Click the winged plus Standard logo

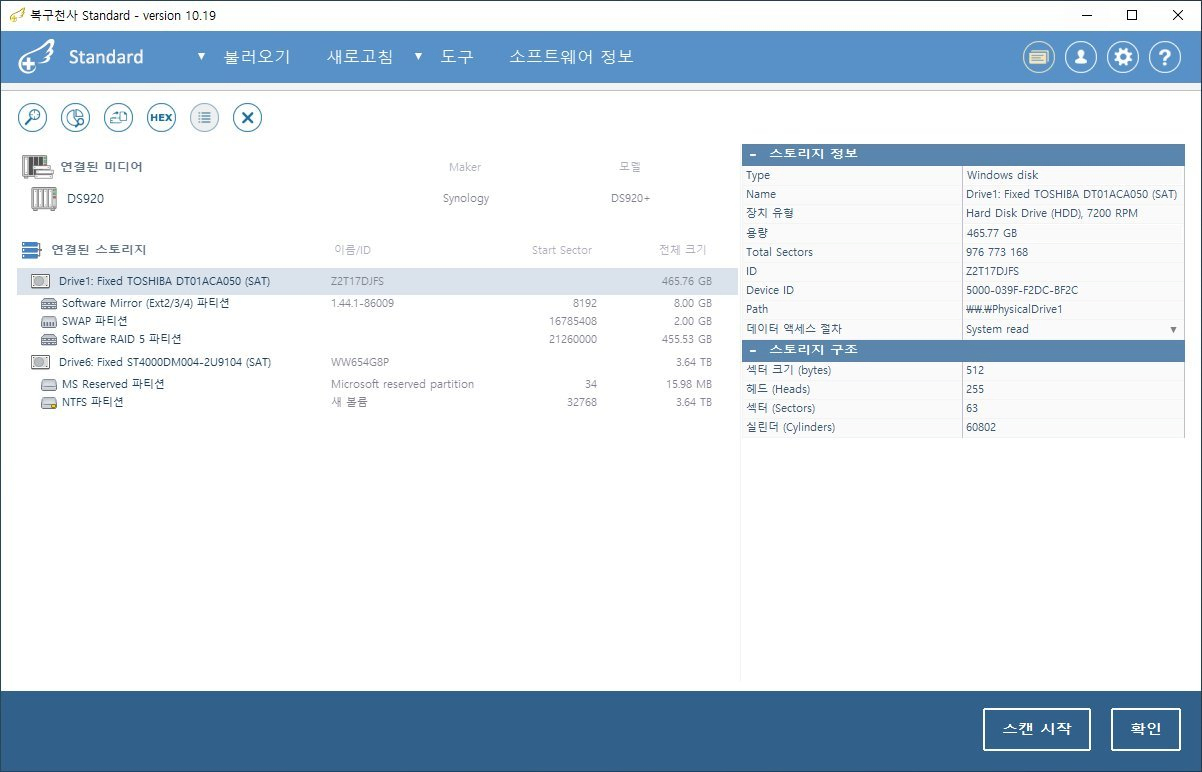[36, 57]
